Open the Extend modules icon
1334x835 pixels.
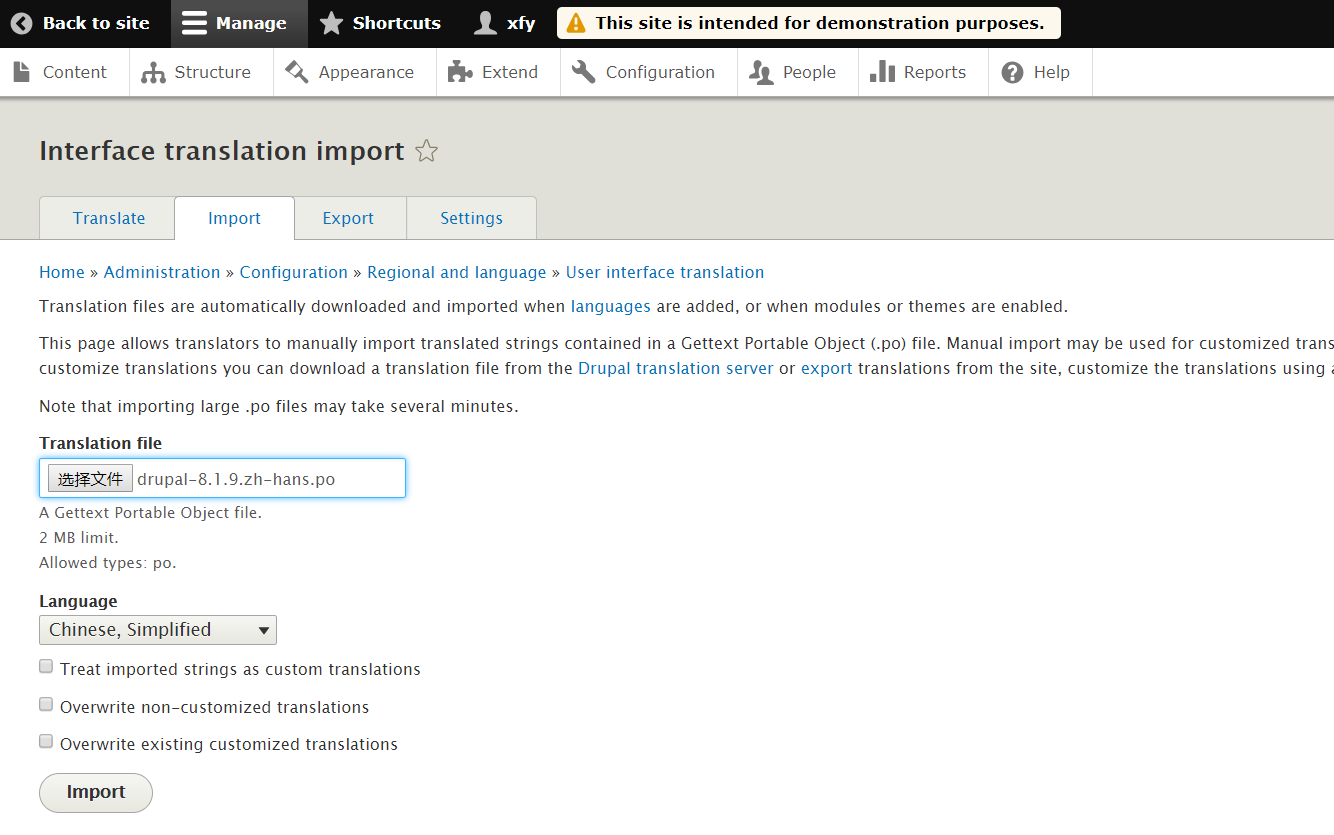(459, 71)
